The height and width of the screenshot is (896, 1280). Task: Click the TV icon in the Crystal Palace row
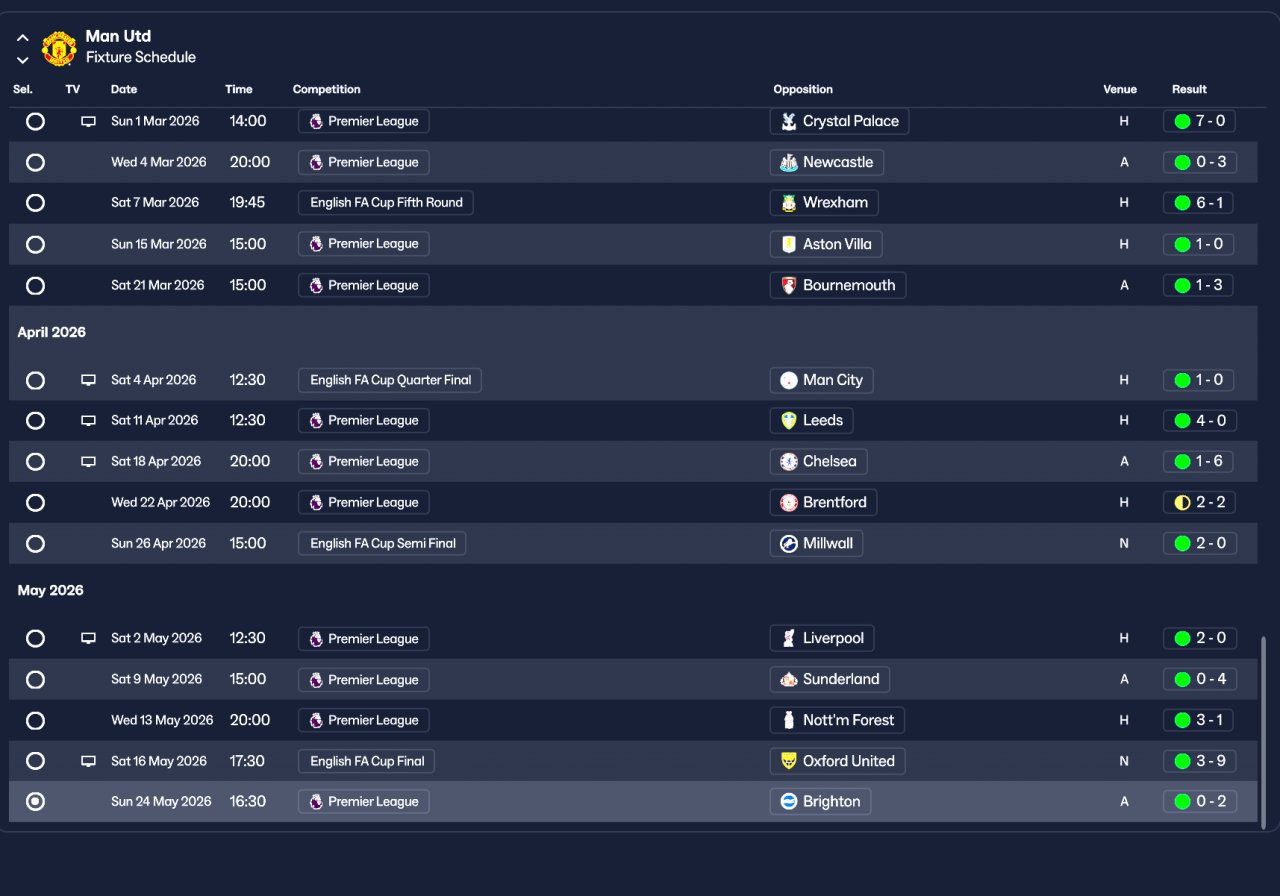point(88,122)
